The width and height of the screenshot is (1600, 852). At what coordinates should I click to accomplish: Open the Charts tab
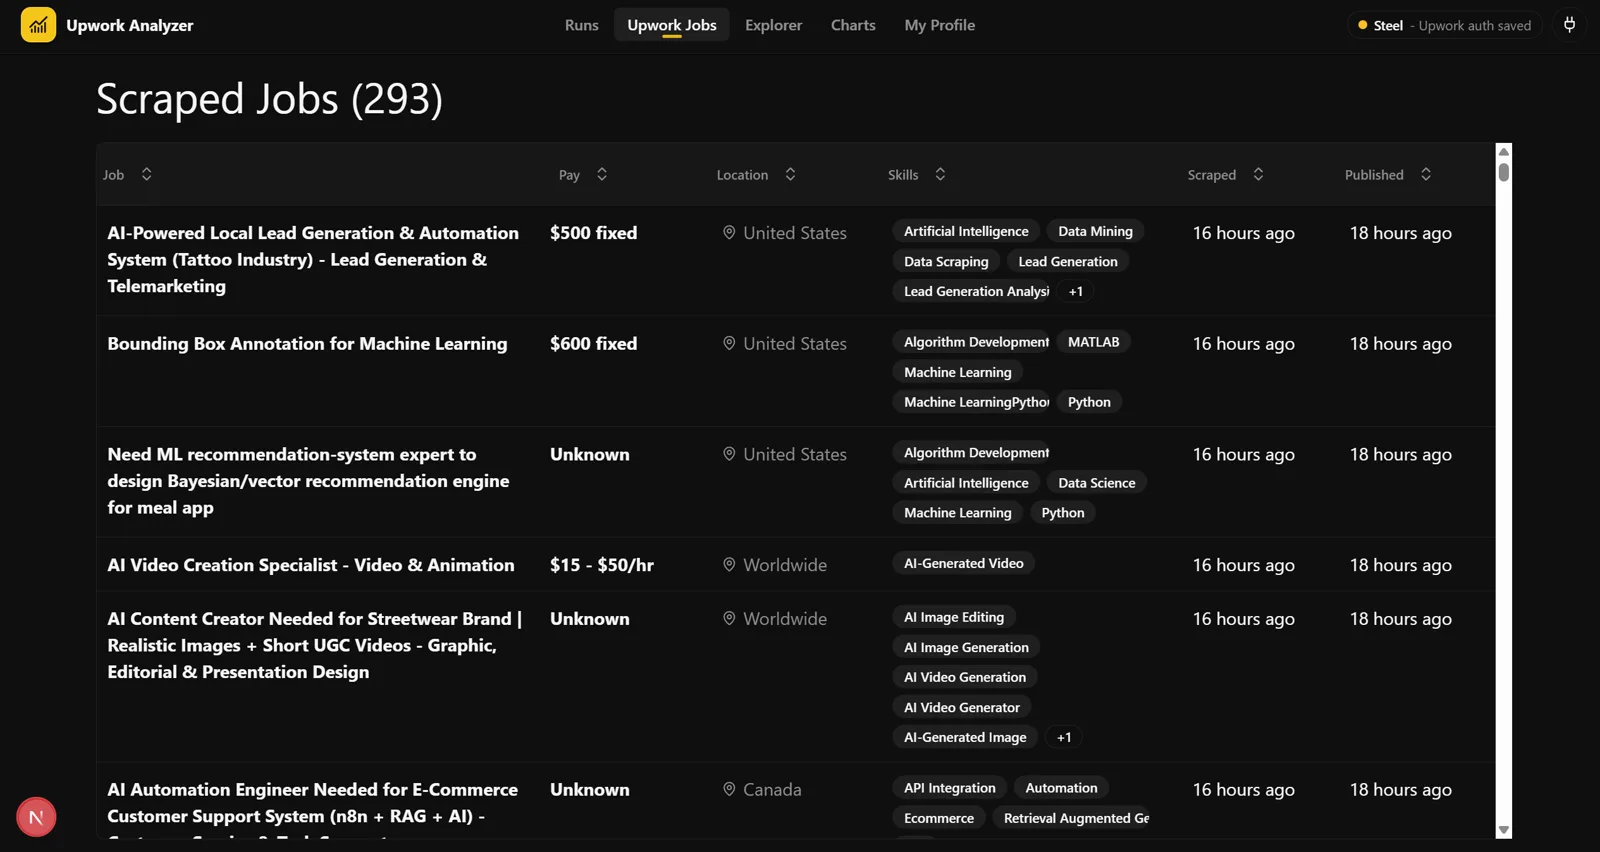(853, 25)
